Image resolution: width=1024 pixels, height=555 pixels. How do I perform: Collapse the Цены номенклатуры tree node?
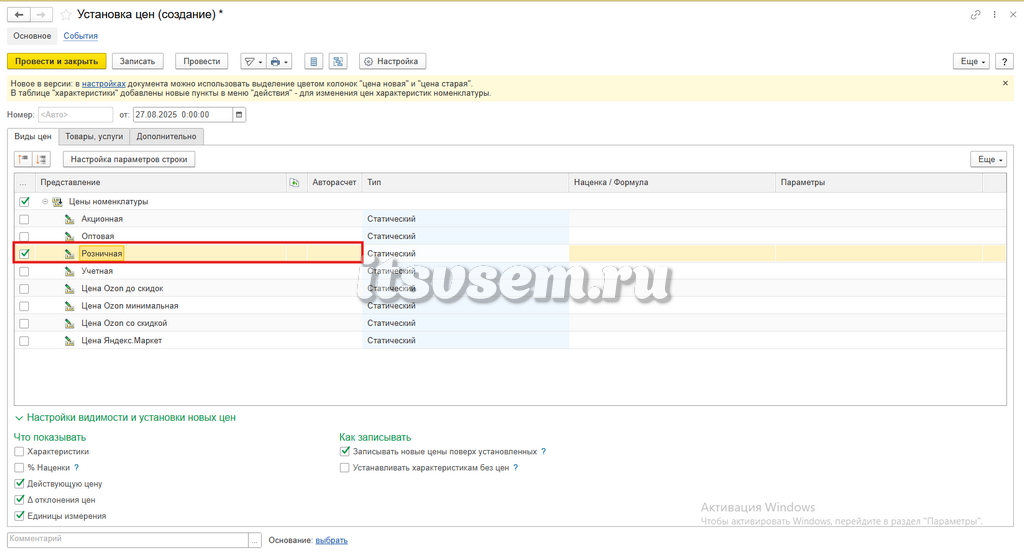(x=45, y=202)
